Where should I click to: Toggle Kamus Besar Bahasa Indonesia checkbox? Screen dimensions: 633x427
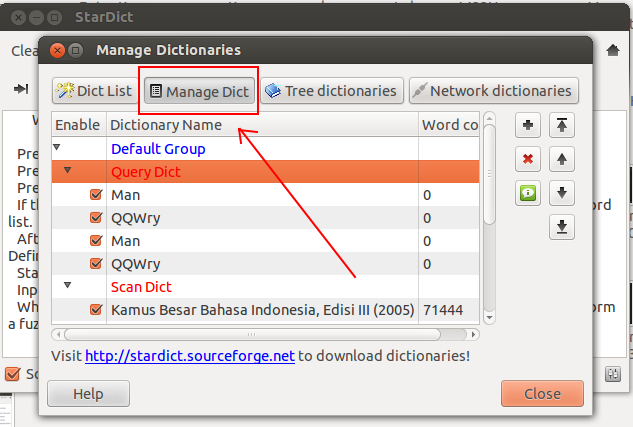point(96,310)
